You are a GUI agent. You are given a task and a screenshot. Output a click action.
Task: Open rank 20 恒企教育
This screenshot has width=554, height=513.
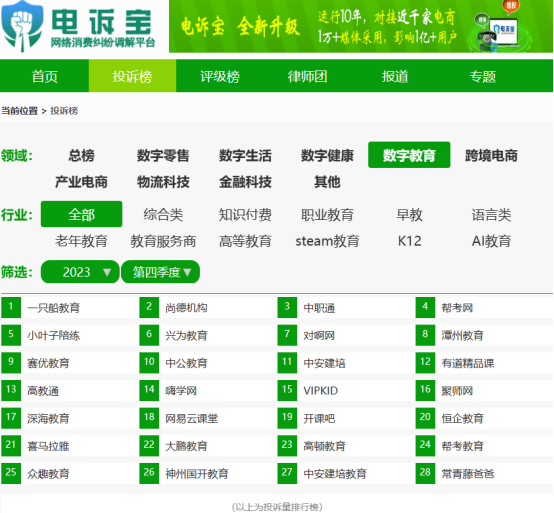[462, 418]
